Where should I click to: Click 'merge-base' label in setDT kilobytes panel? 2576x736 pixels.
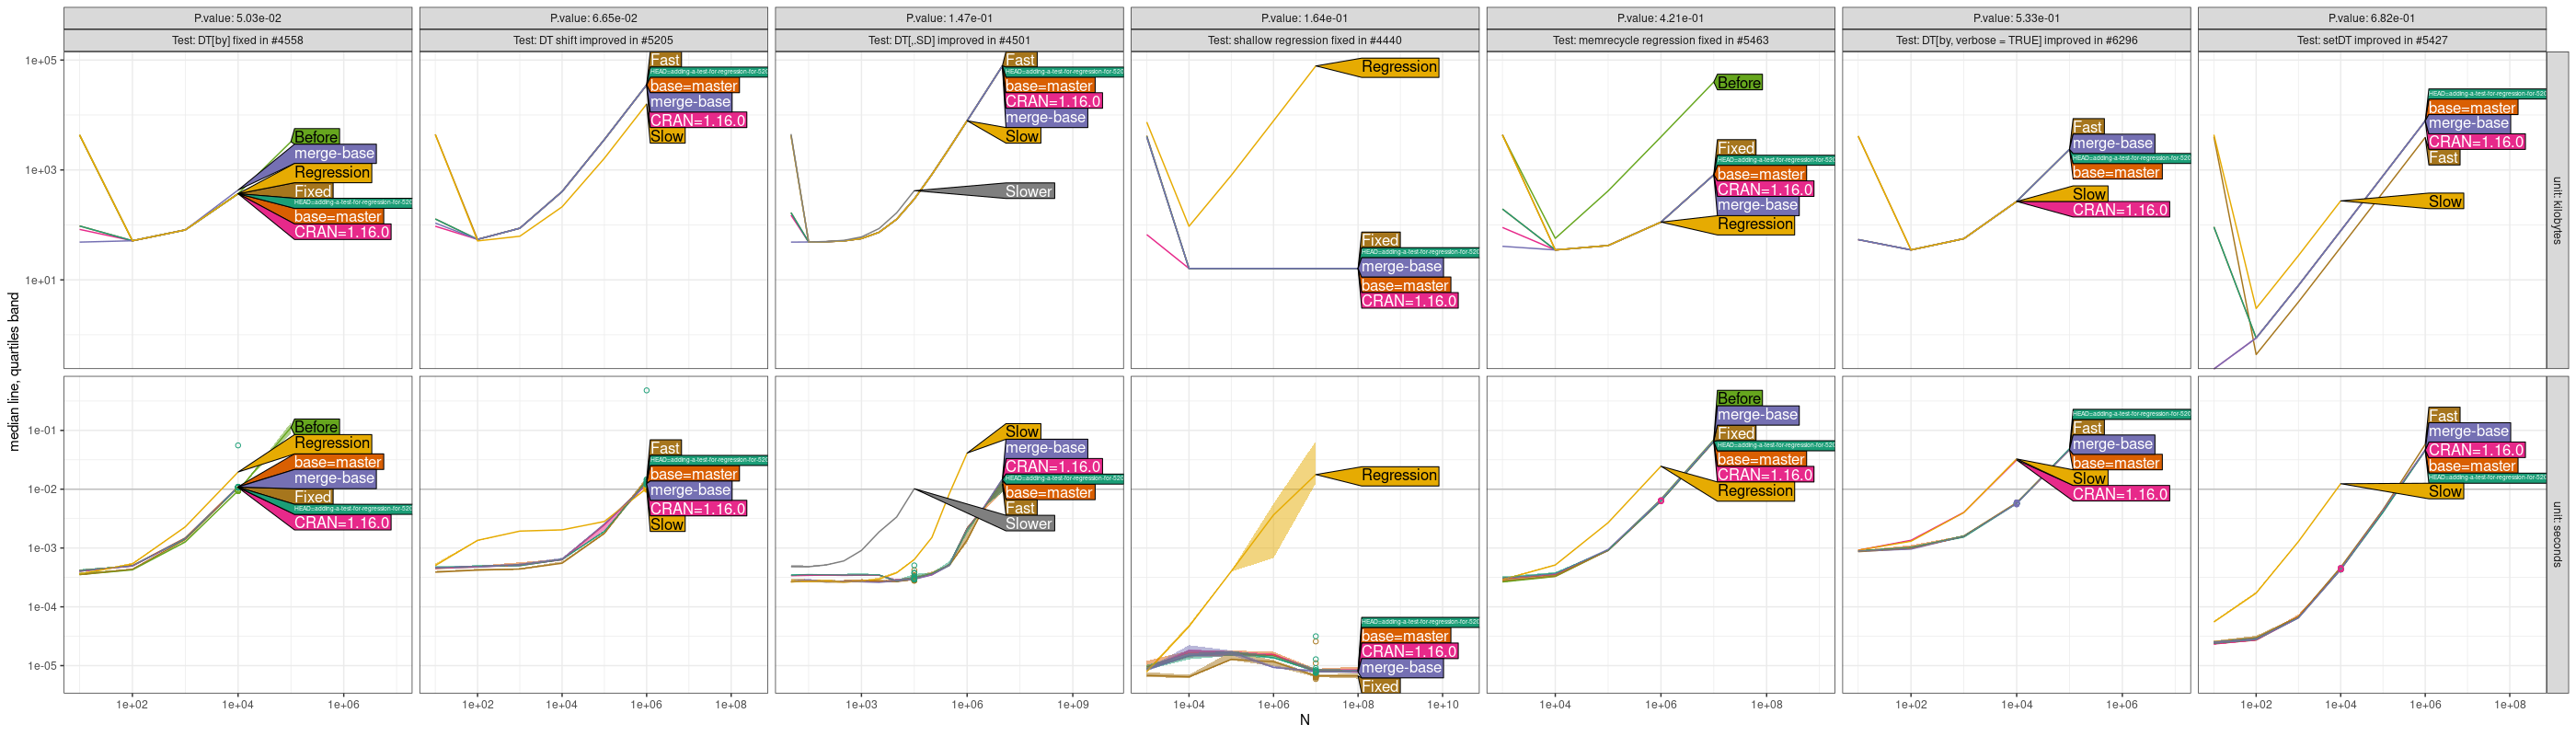pos(2468,123)
